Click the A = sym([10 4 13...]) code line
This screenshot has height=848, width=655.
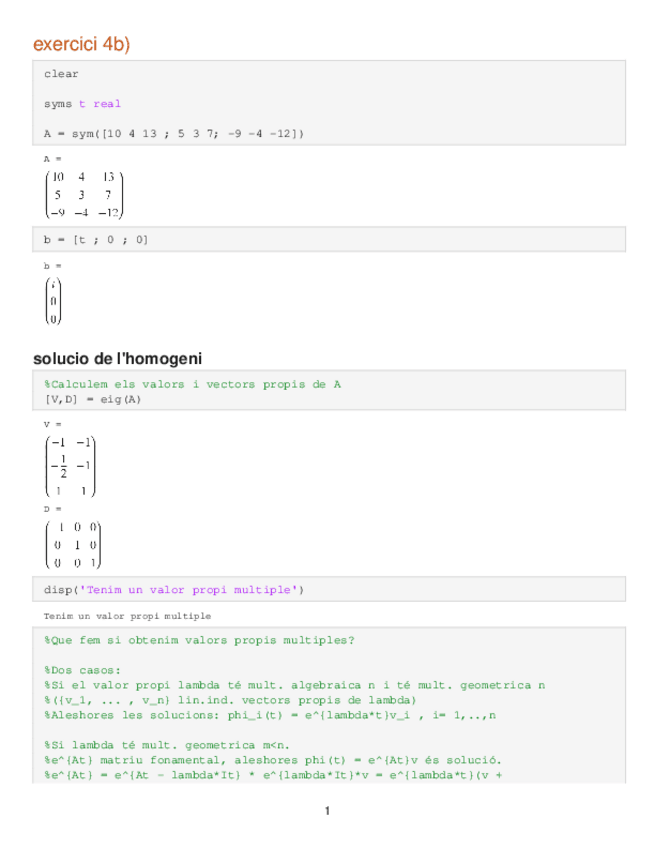coord(174,133)
